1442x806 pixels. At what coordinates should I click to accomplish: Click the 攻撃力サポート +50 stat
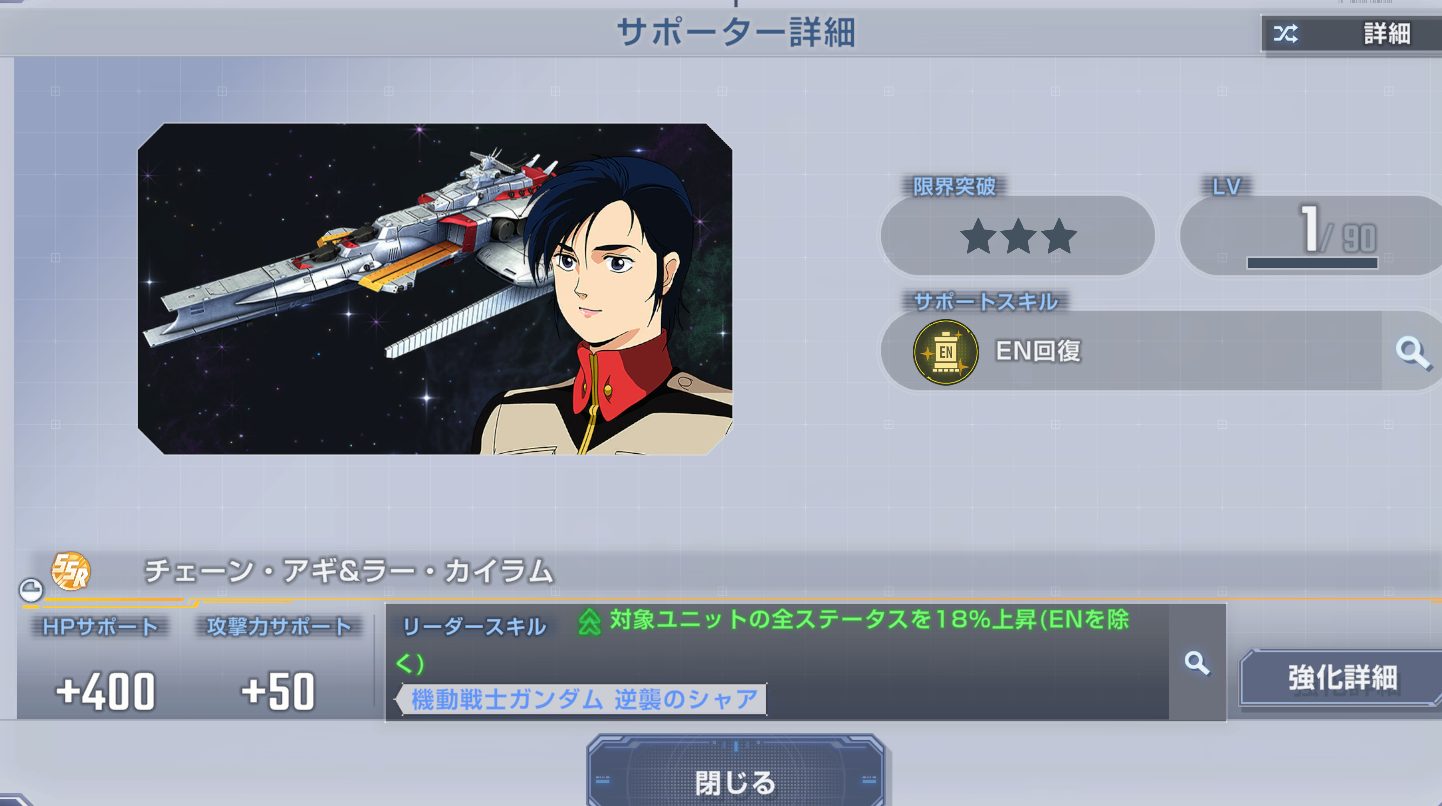pyautogui.click(x=279, y=664)
